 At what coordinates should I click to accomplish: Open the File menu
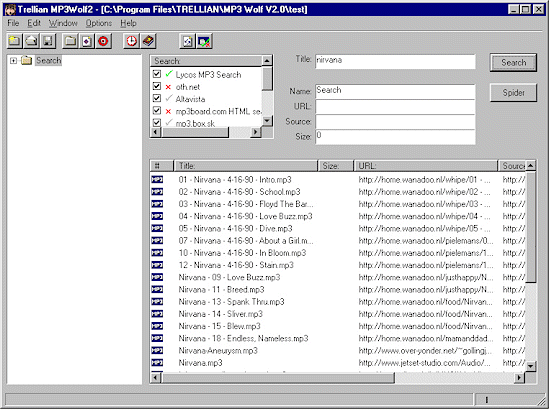click(13, 23)
